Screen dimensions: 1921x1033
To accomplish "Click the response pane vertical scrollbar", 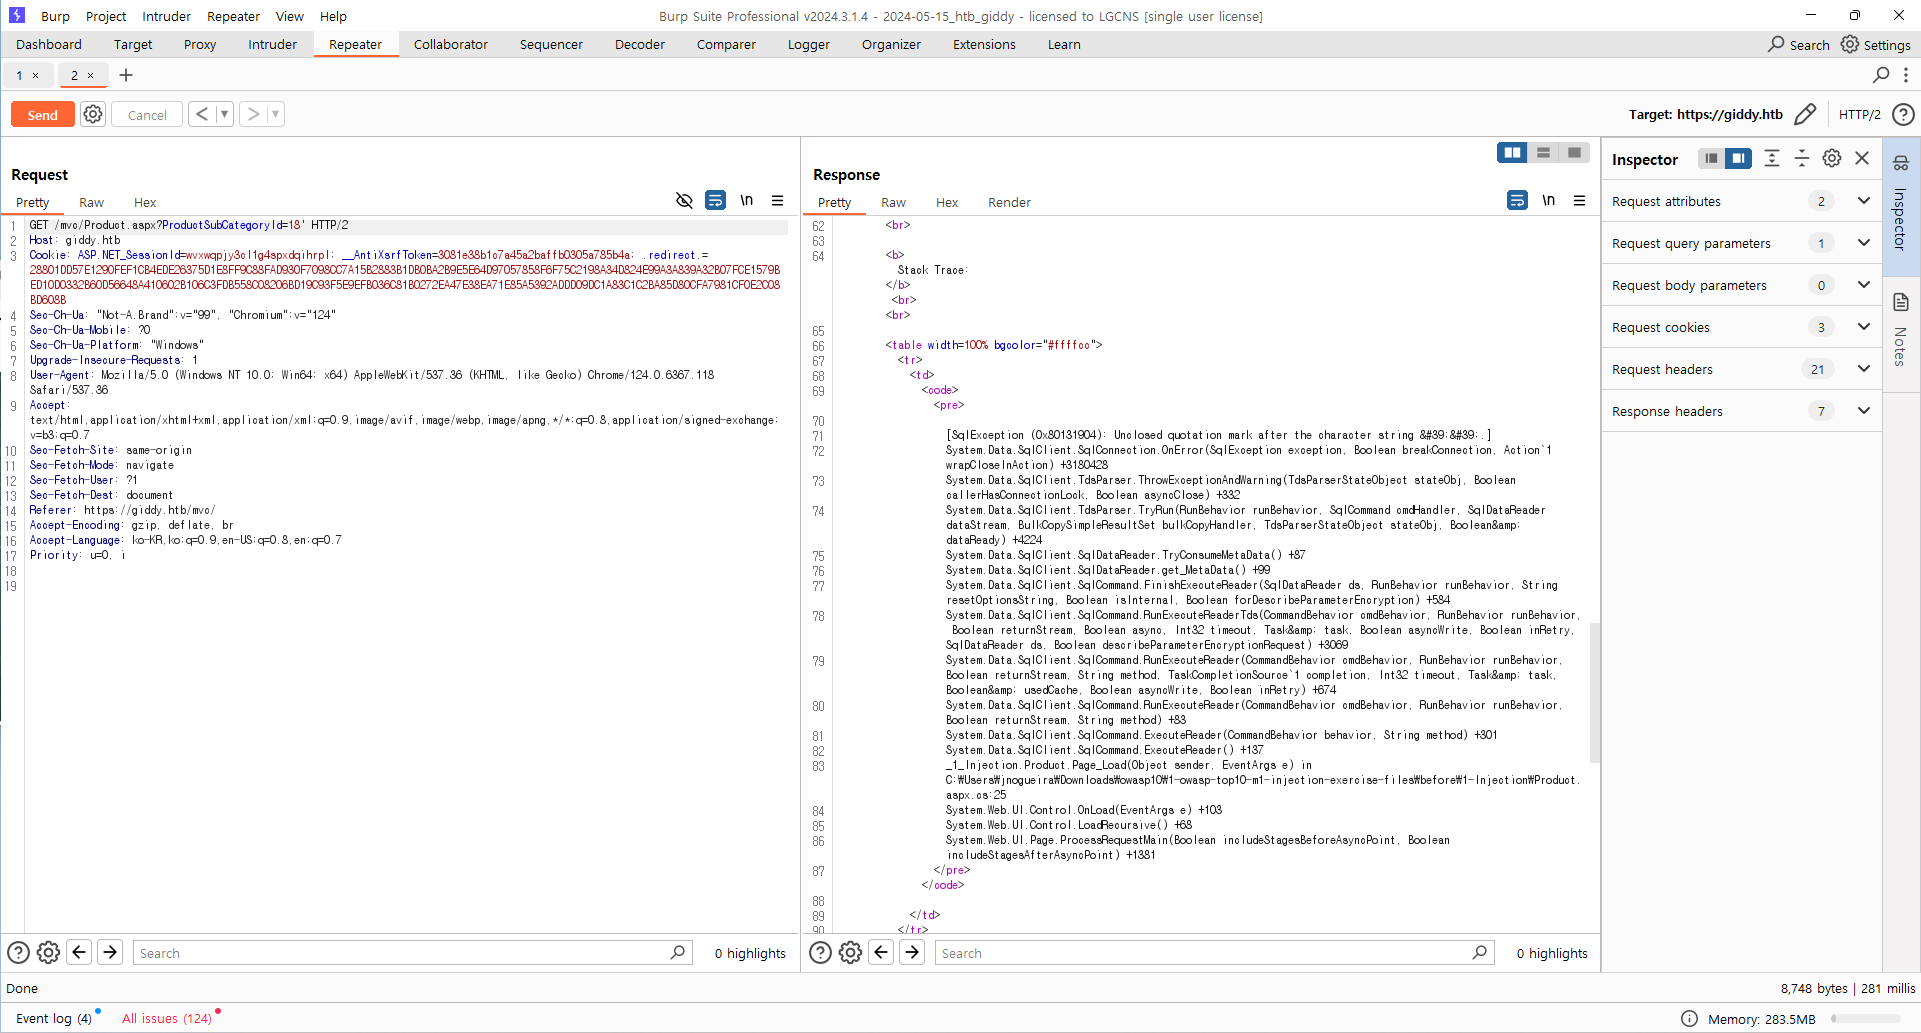I will point(1595,692).
